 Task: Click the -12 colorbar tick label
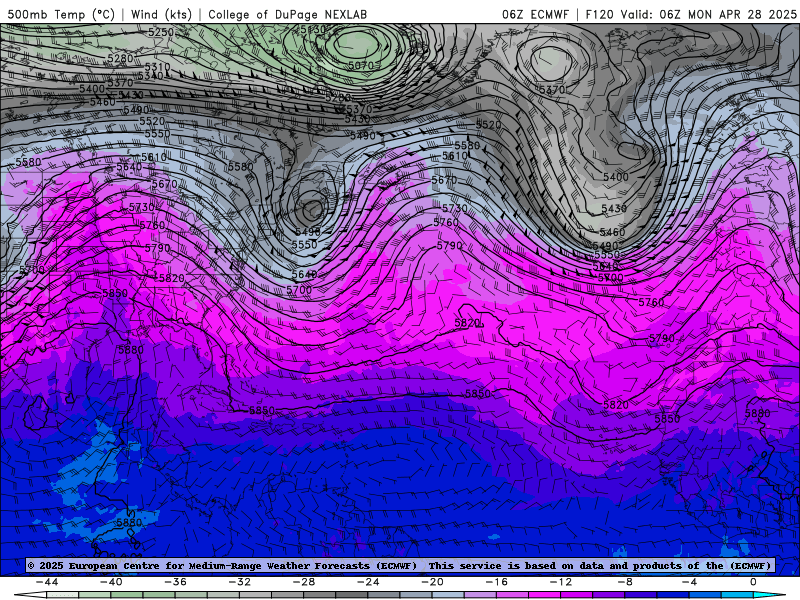pos(561,582)
